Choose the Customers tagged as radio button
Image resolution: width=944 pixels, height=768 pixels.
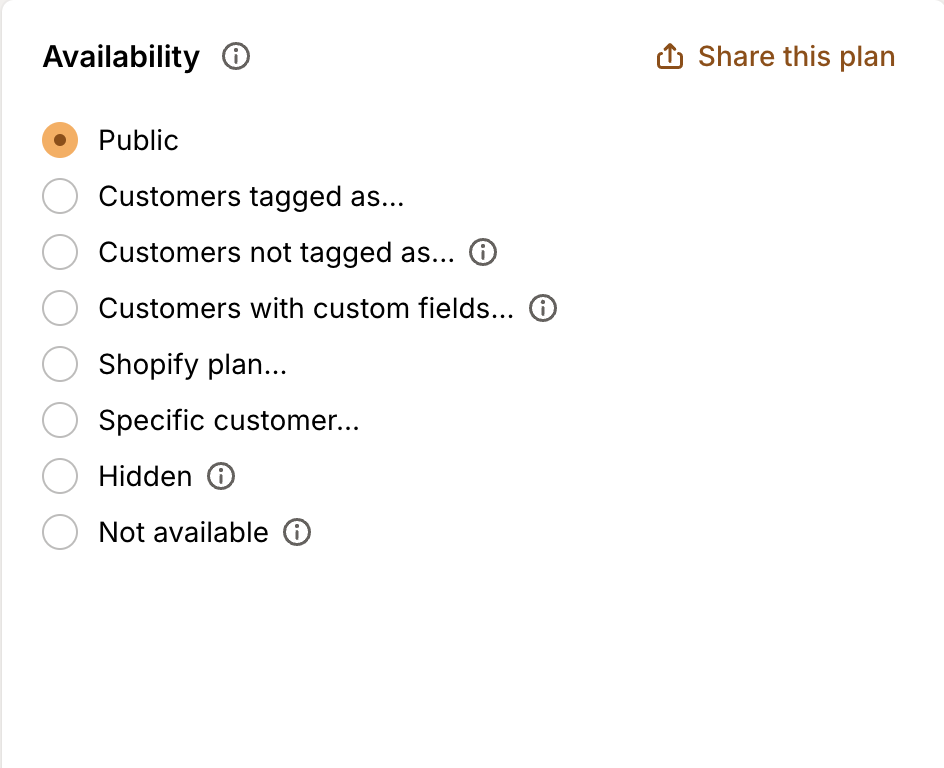(60, 197)
